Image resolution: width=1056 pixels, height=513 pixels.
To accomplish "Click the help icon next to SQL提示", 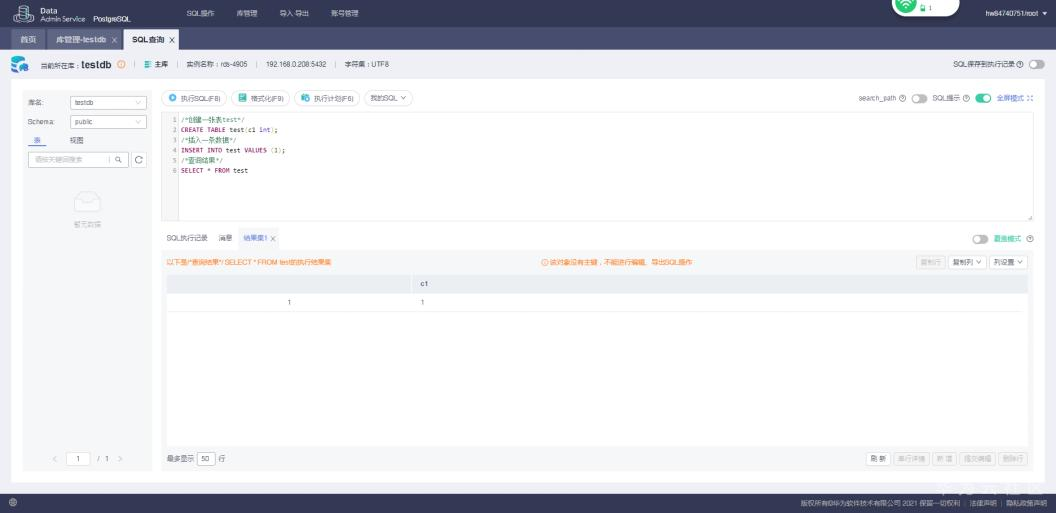I will (x=966, y=98).
